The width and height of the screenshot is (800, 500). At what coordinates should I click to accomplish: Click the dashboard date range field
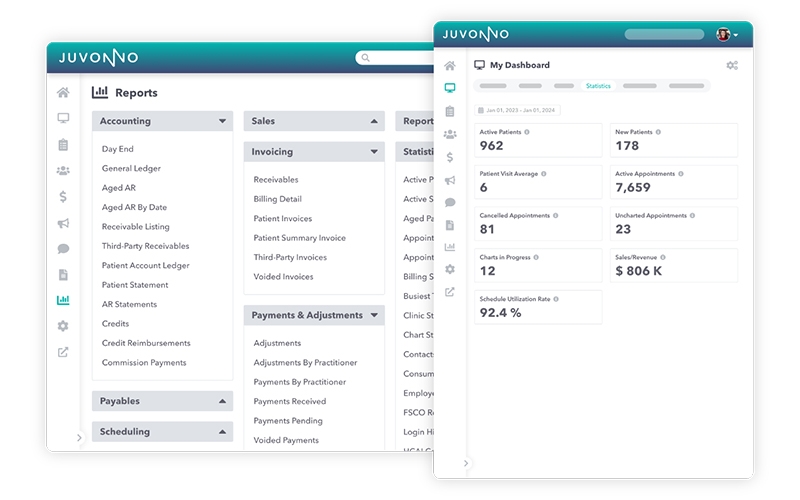pos(517,110)
